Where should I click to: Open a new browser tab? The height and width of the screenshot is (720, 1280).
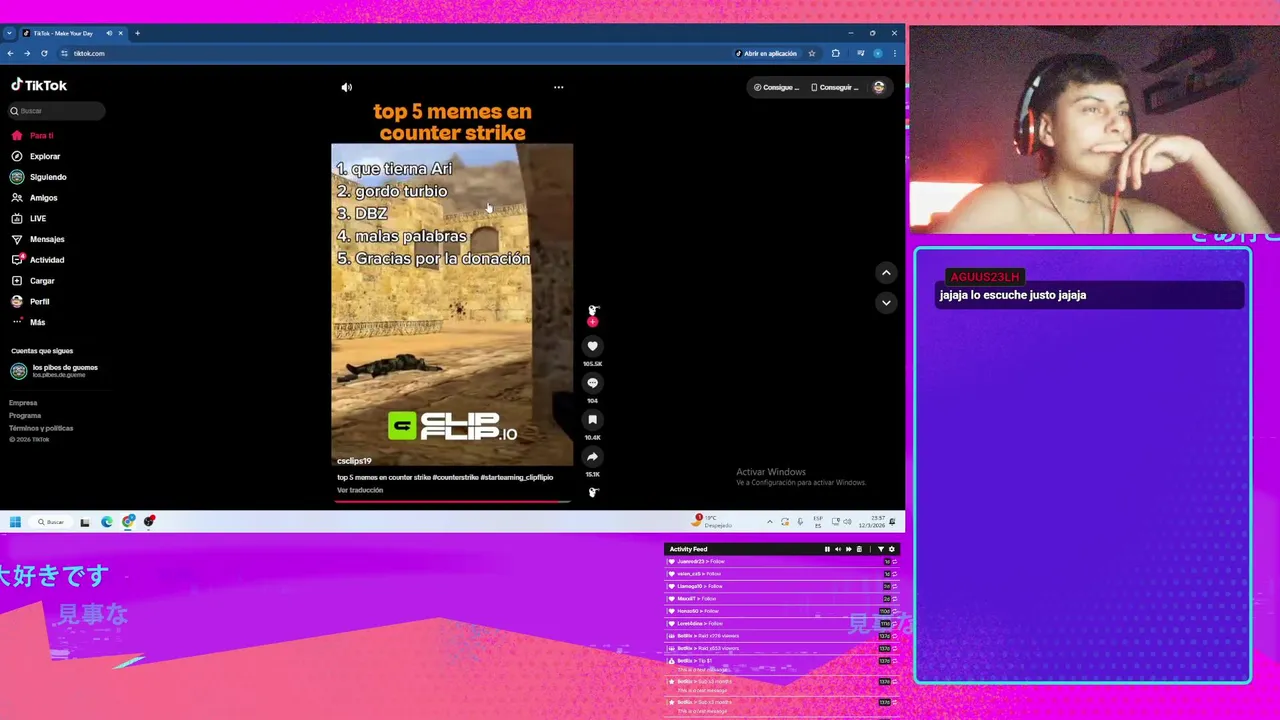[137, 33]
